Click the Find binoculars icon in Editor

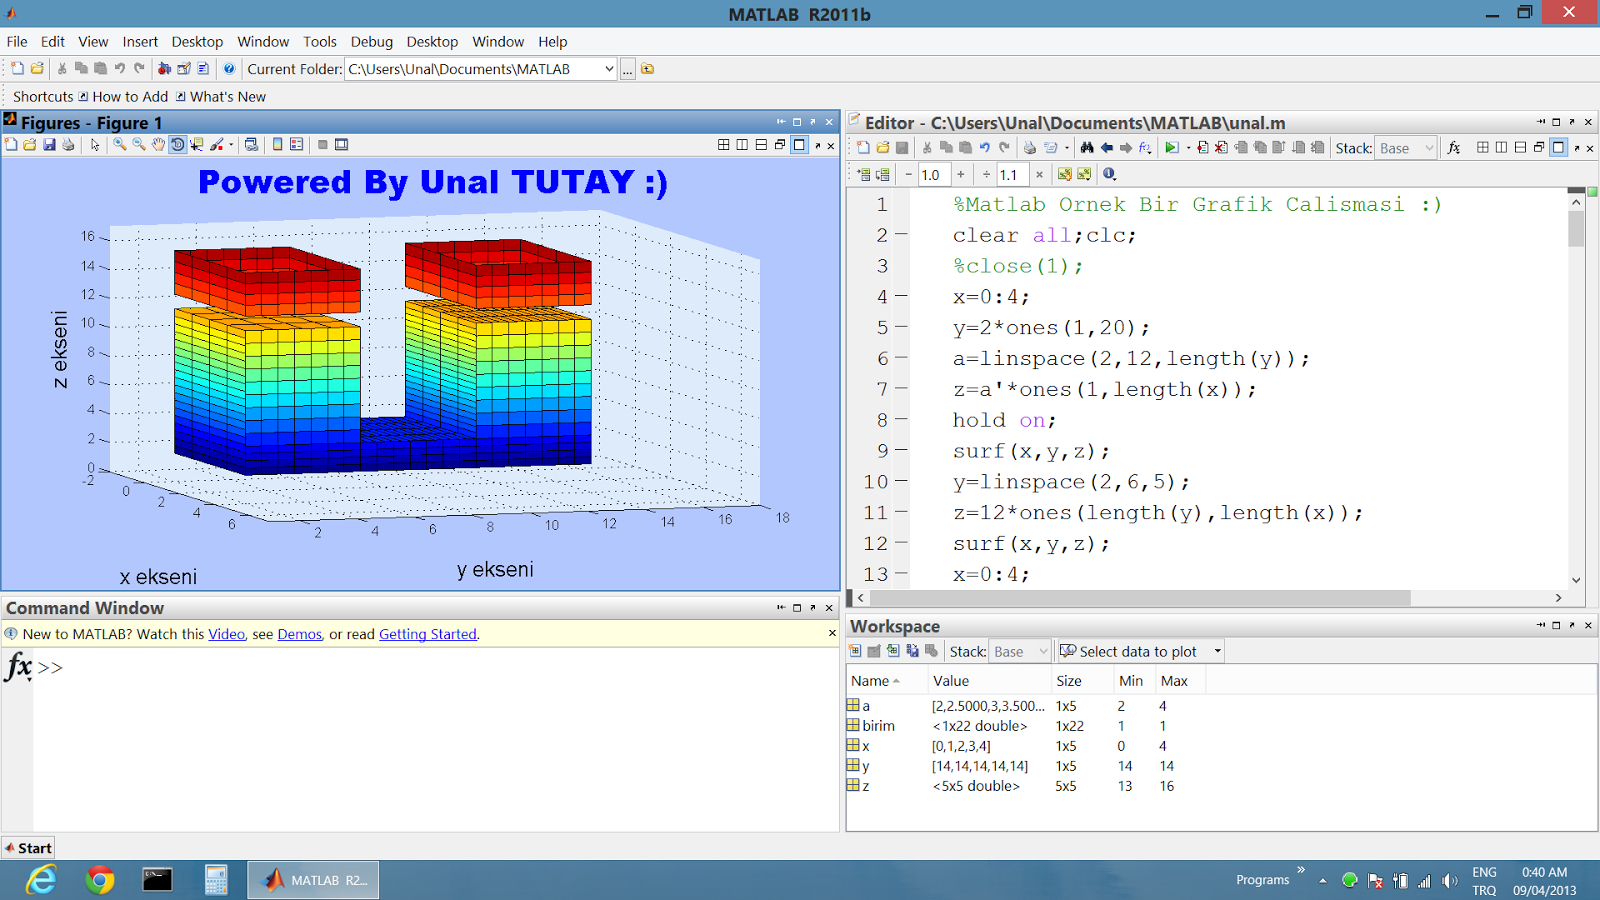(1087, 148)
